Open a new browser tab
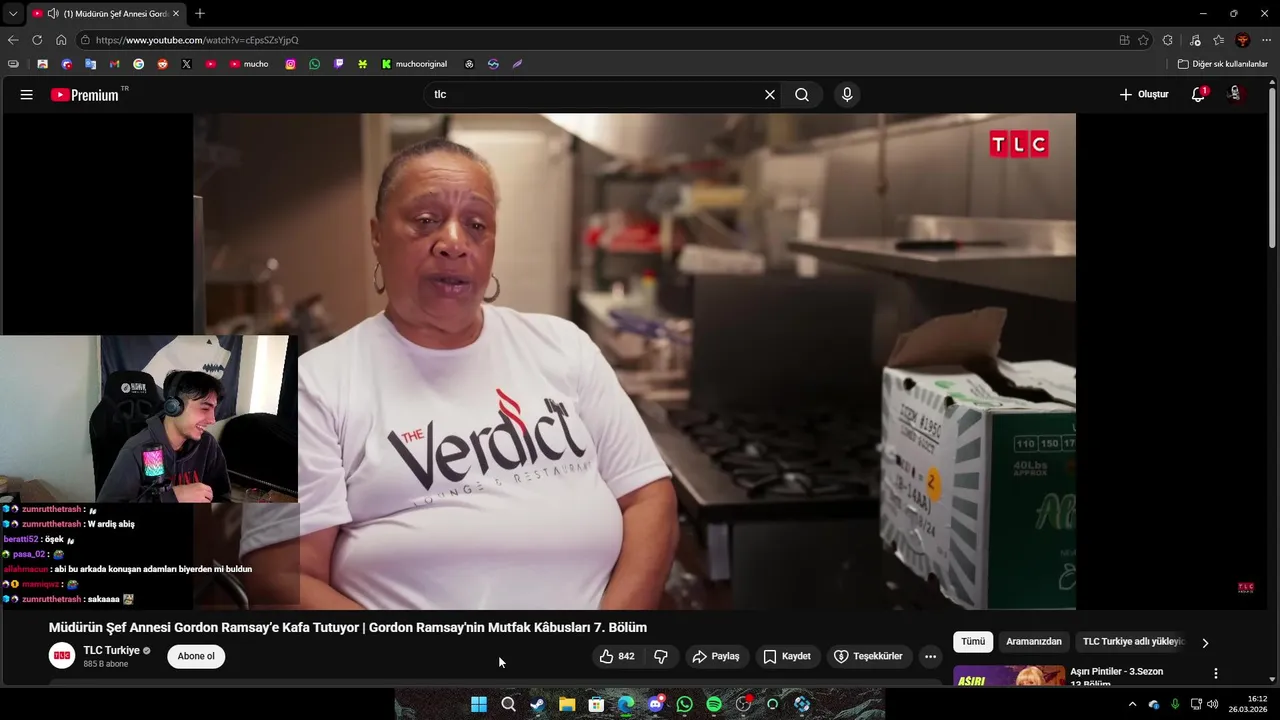 pyautogui.click(x=200, y=13)
